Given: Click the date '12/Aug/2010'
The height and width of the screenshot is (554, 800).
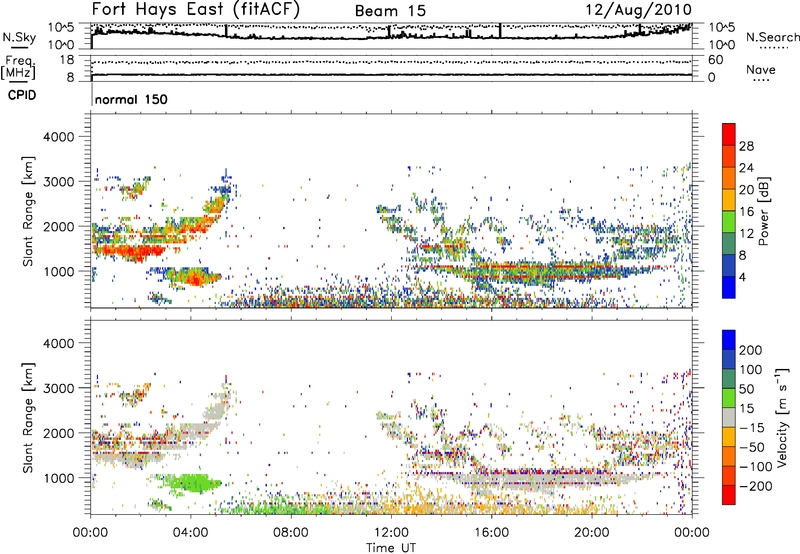Looking at the screenshot, I should click(639, 10).
